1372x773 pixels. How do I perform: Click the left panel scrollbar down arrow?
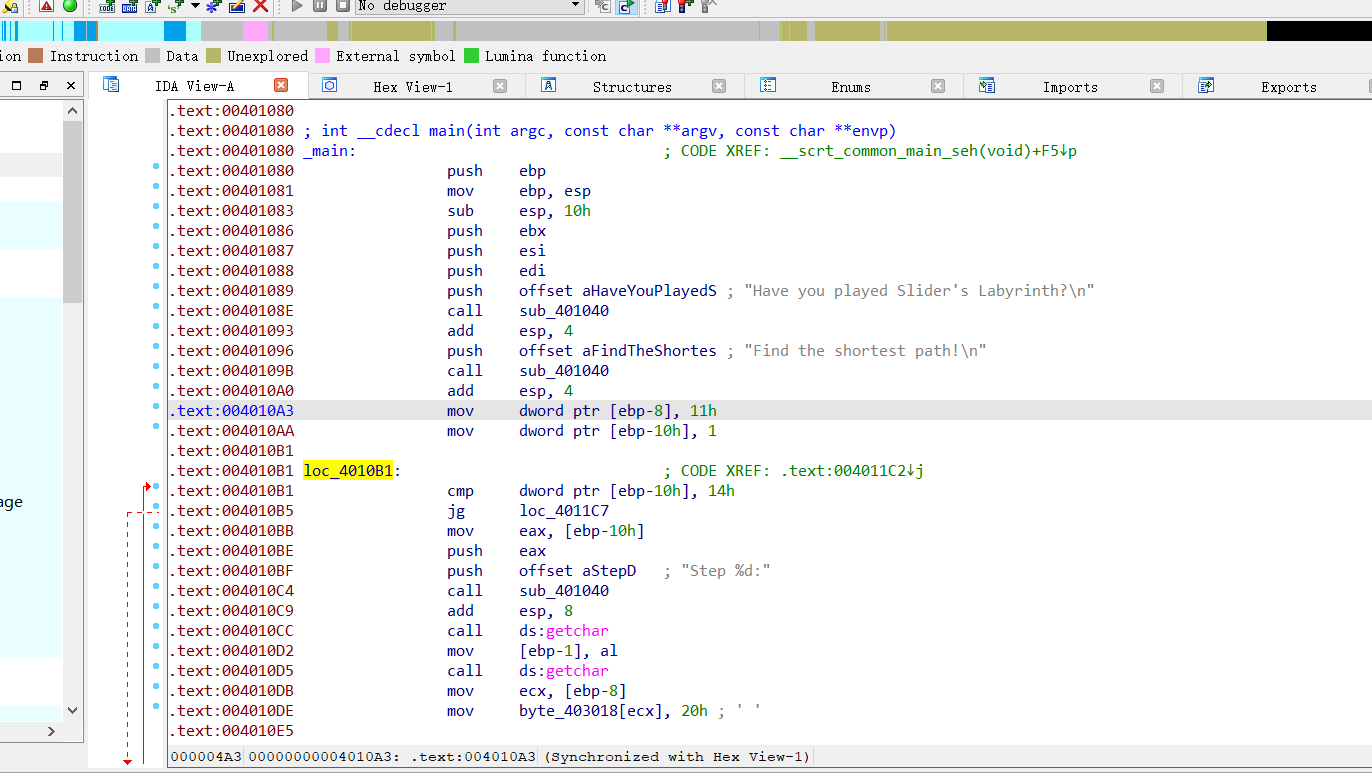click(x=72, y=710)
